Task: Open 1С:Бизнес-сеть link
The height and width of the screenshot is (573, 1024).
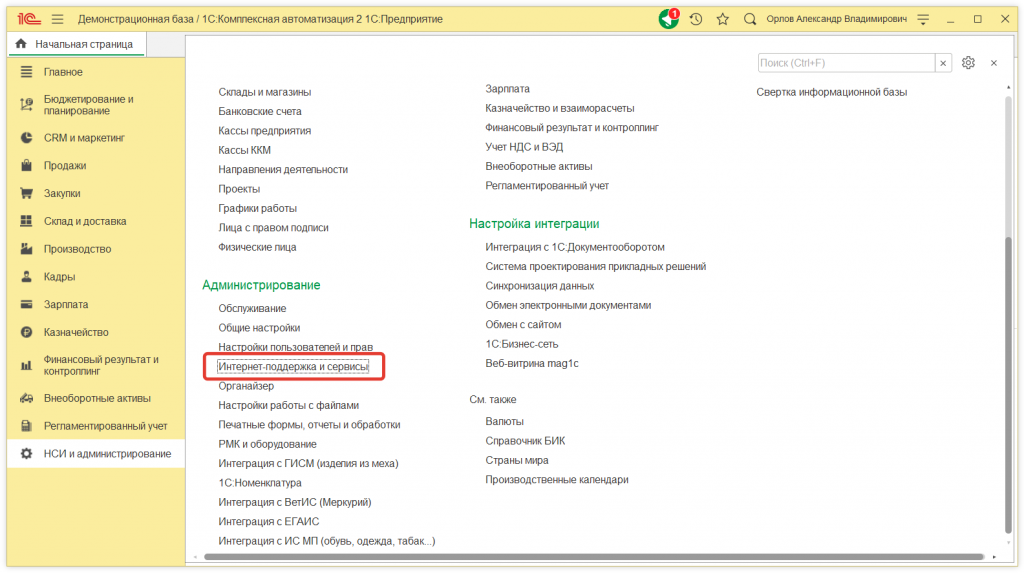Action: coord(522,344)
